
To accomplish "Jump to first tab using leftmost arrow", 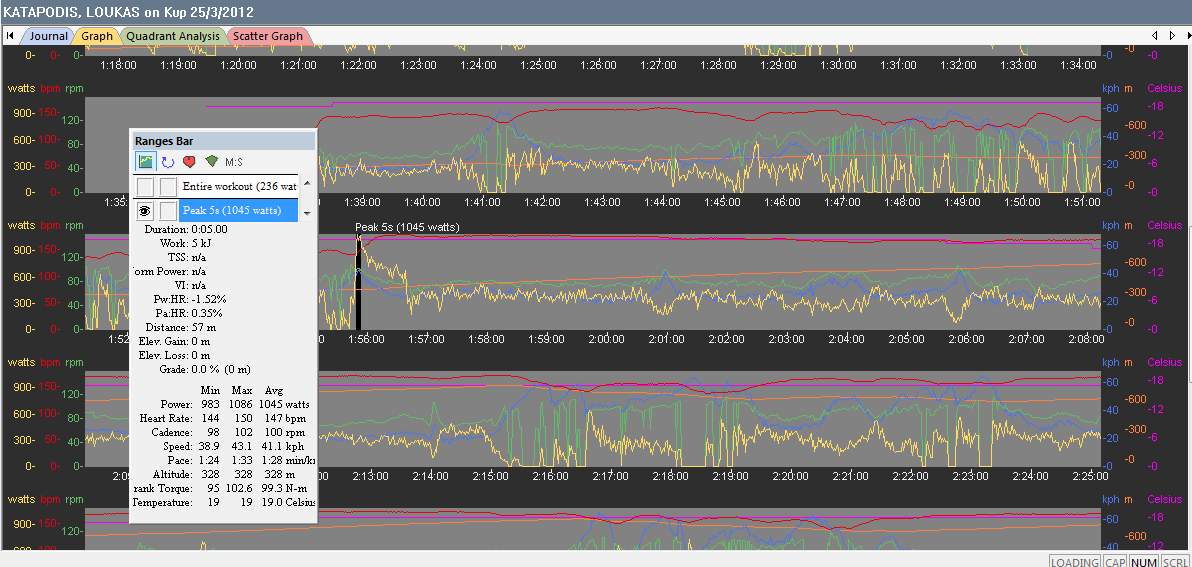I will pos(9,36).
